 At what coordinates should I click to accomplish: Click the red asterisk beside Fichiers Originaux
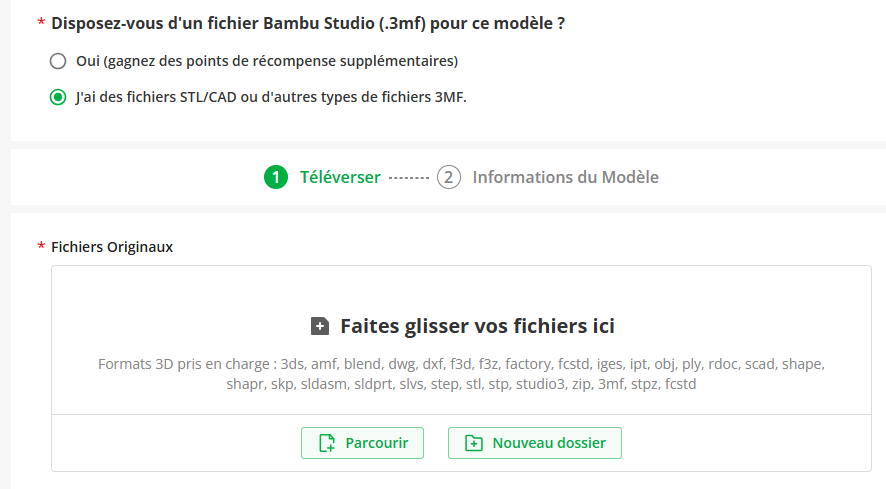click(x=41, y=246)
